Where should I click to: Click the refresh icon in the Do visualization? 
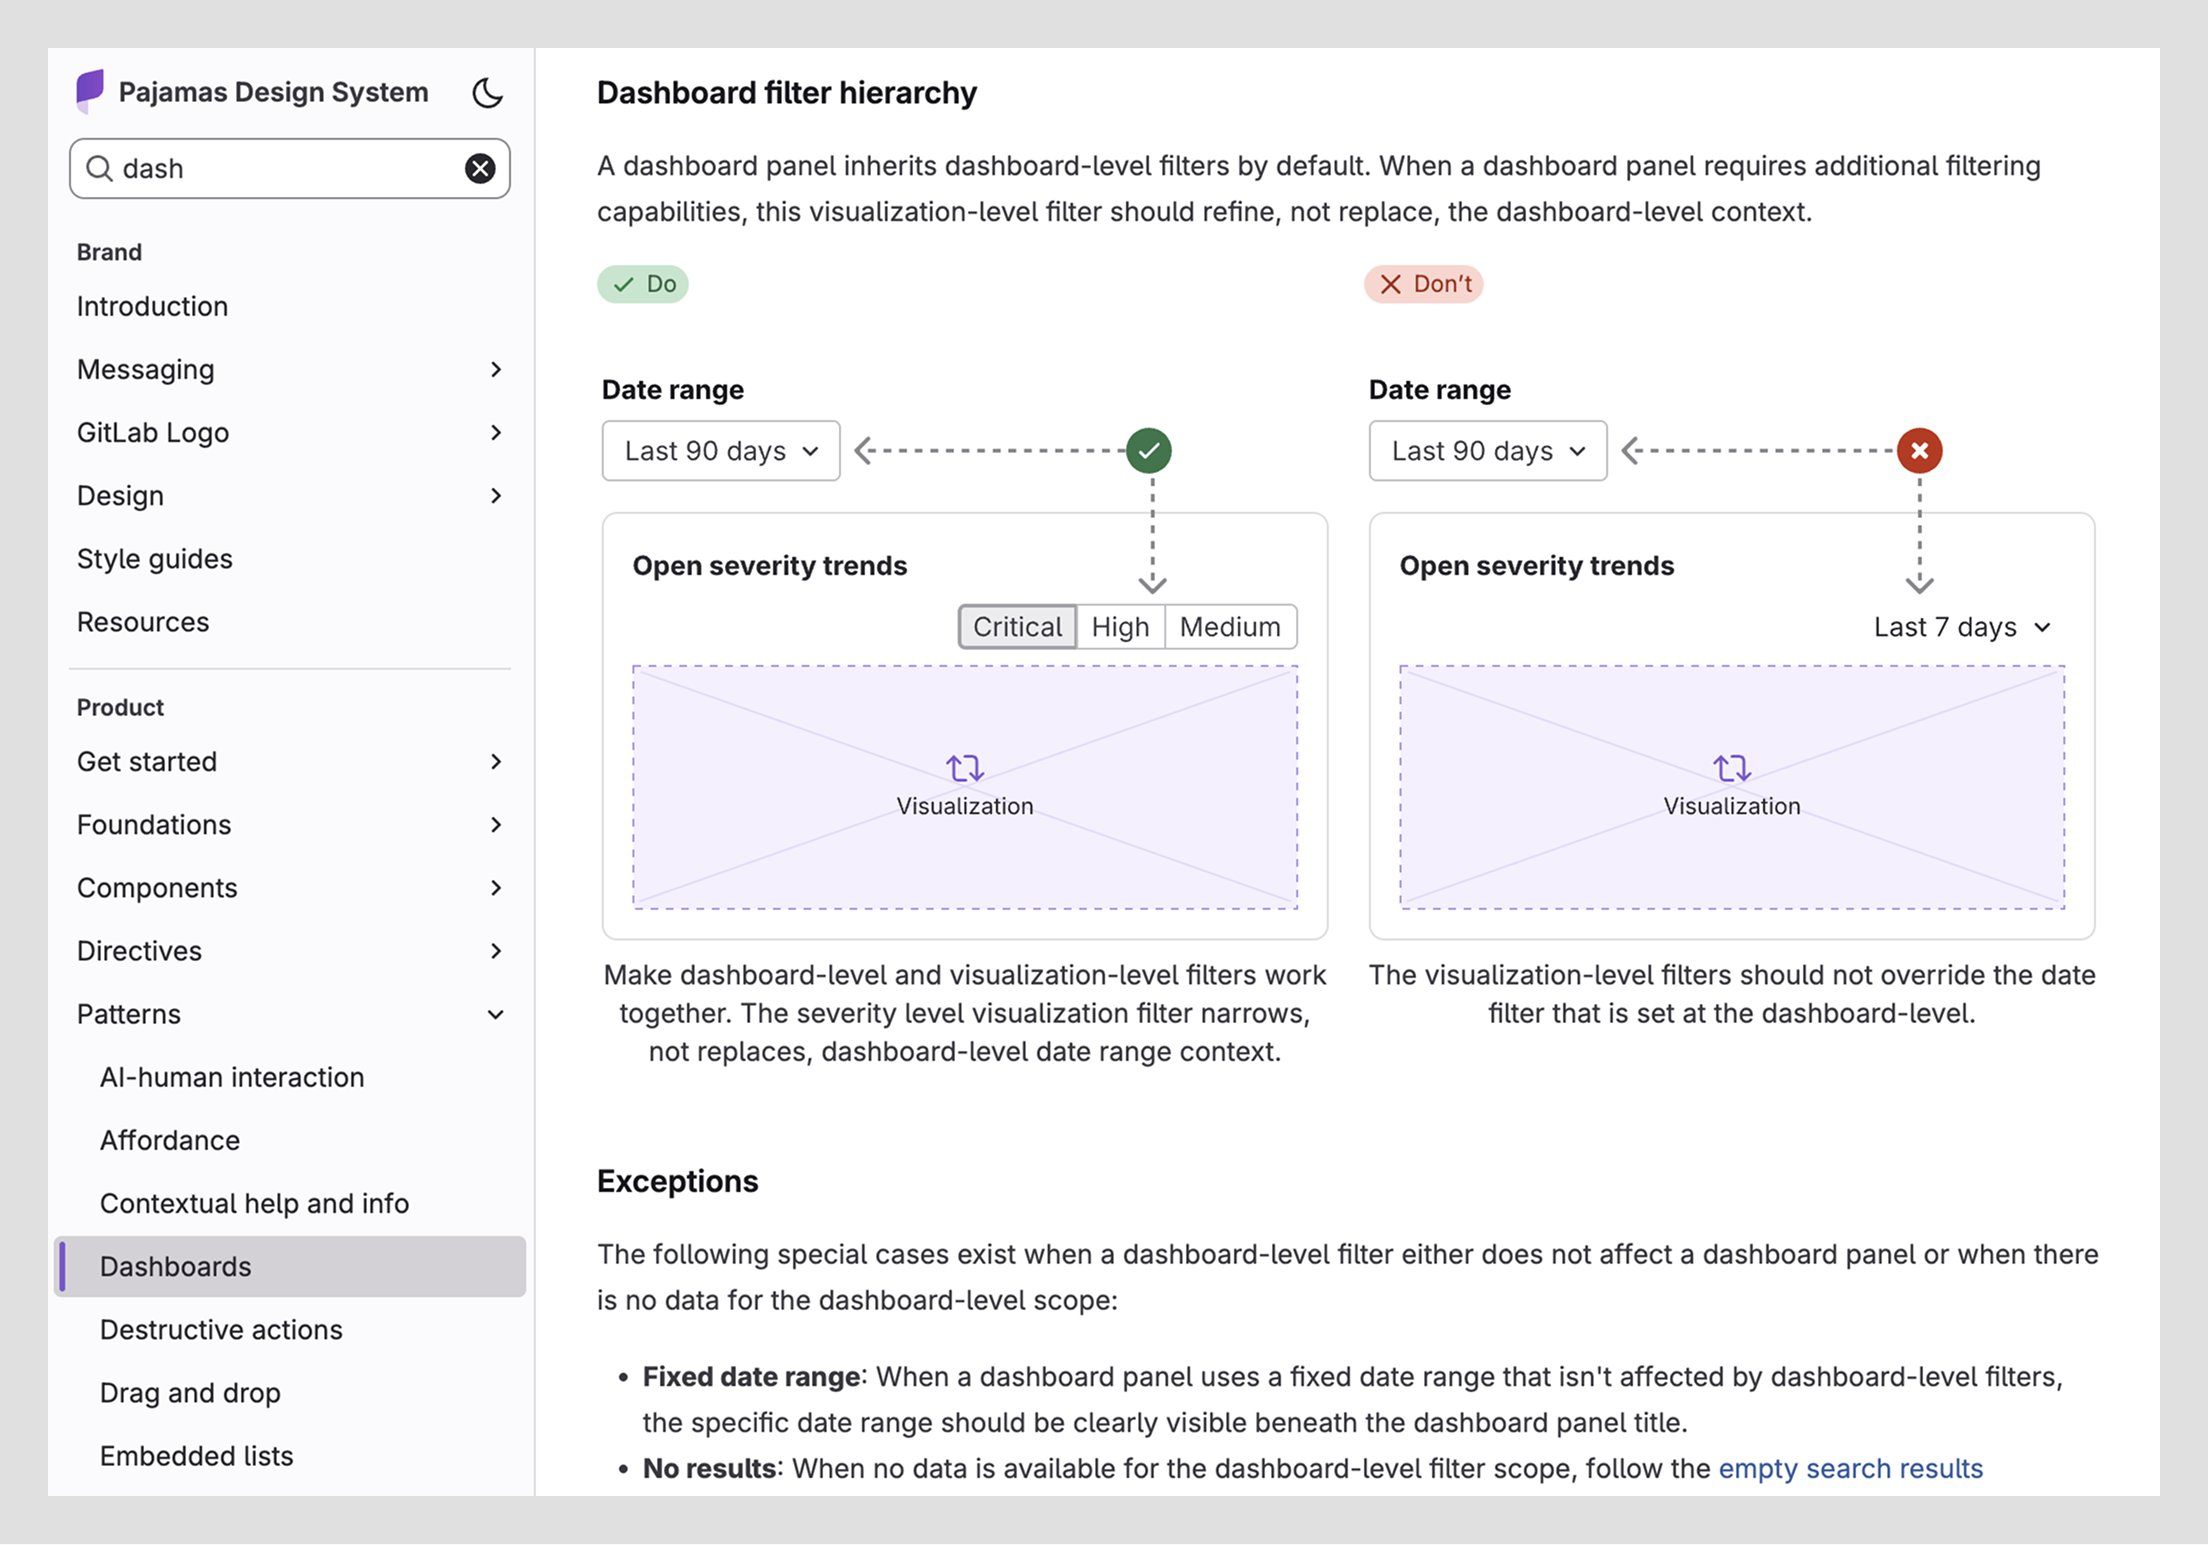point(965,768)
